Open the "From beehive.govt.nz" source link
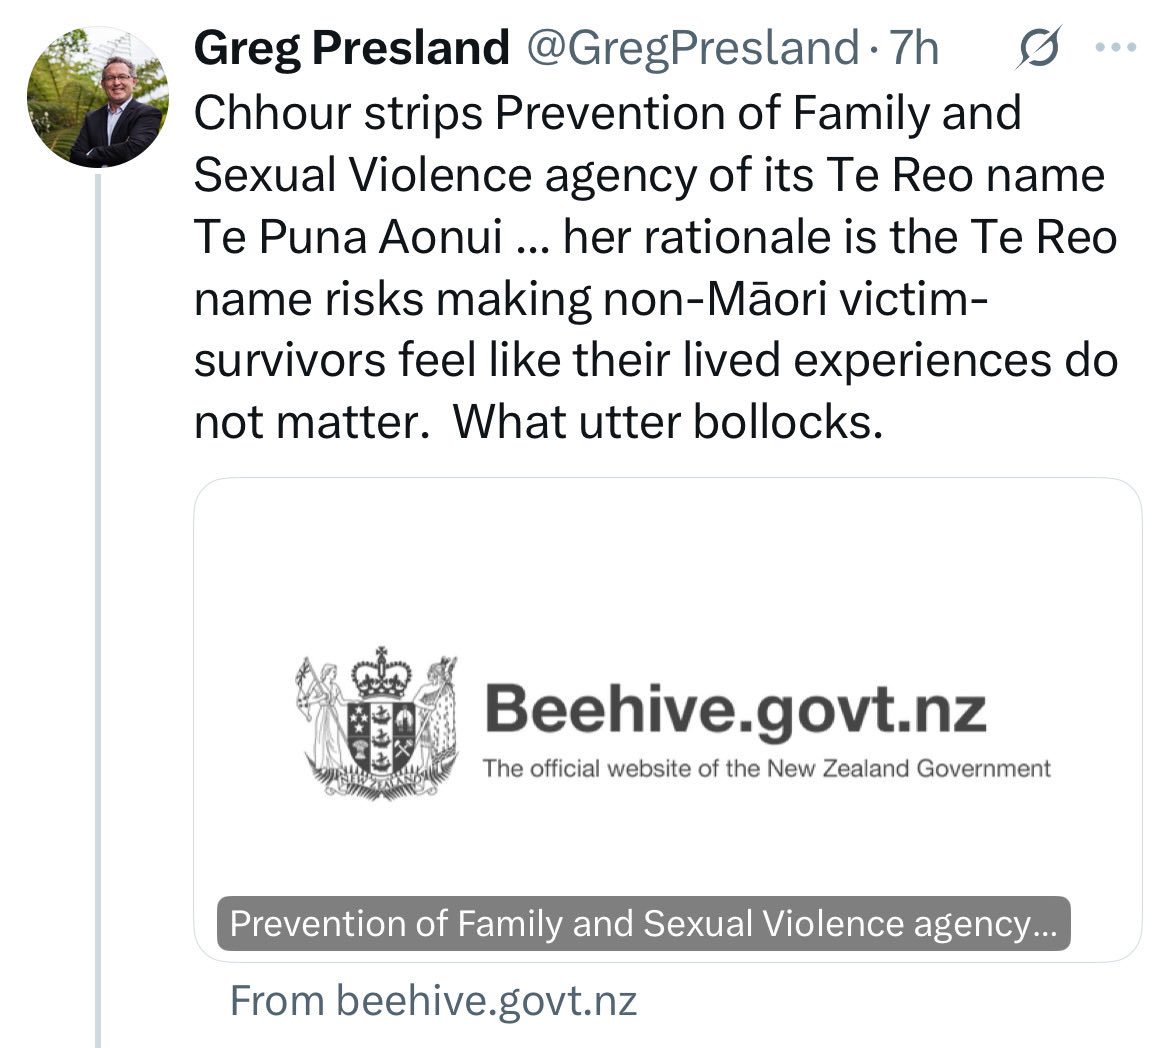Viewport: 1170px width, 1048px height. (x=433, y=1000)
